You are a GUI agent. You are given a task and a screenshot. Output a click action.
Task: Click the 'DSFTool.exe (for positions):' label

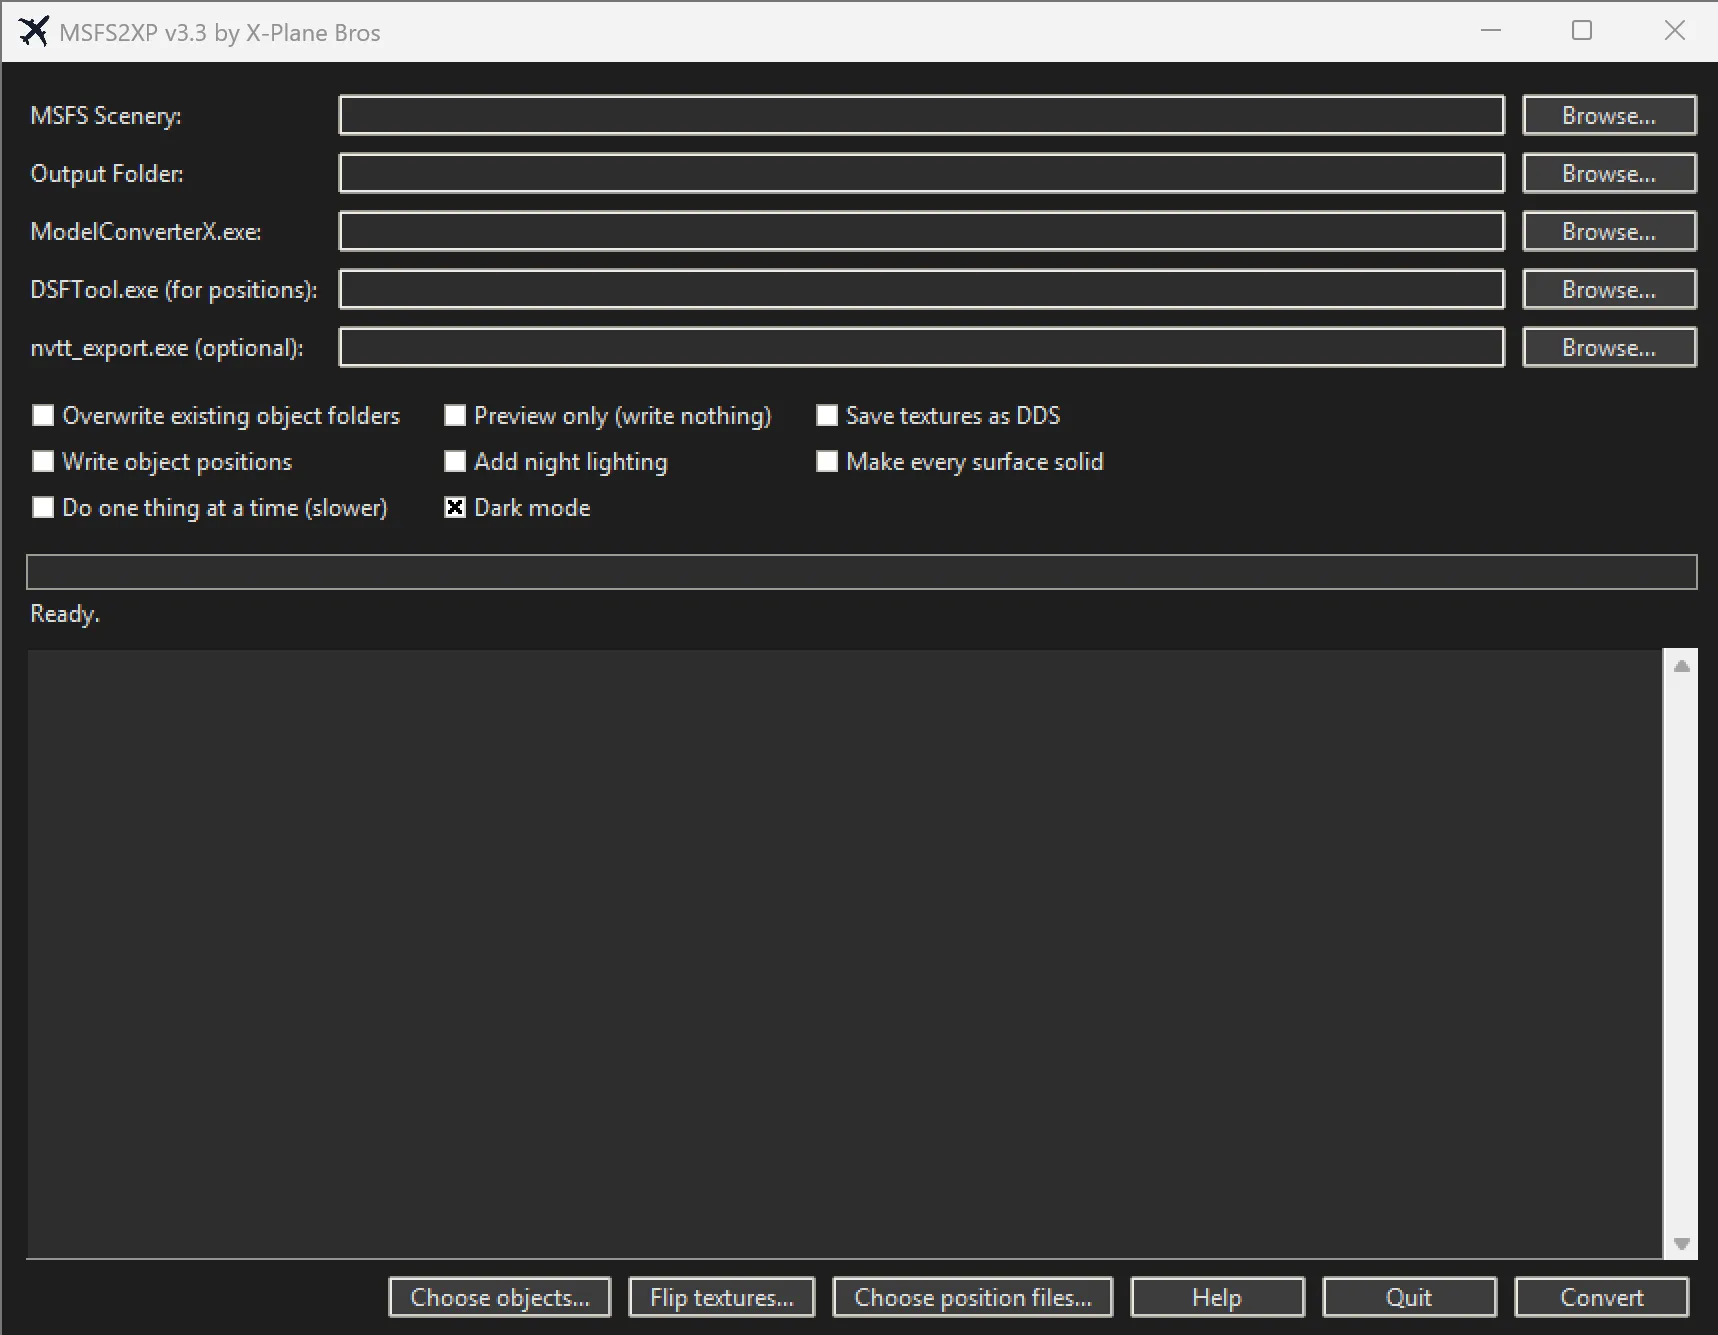174,290
